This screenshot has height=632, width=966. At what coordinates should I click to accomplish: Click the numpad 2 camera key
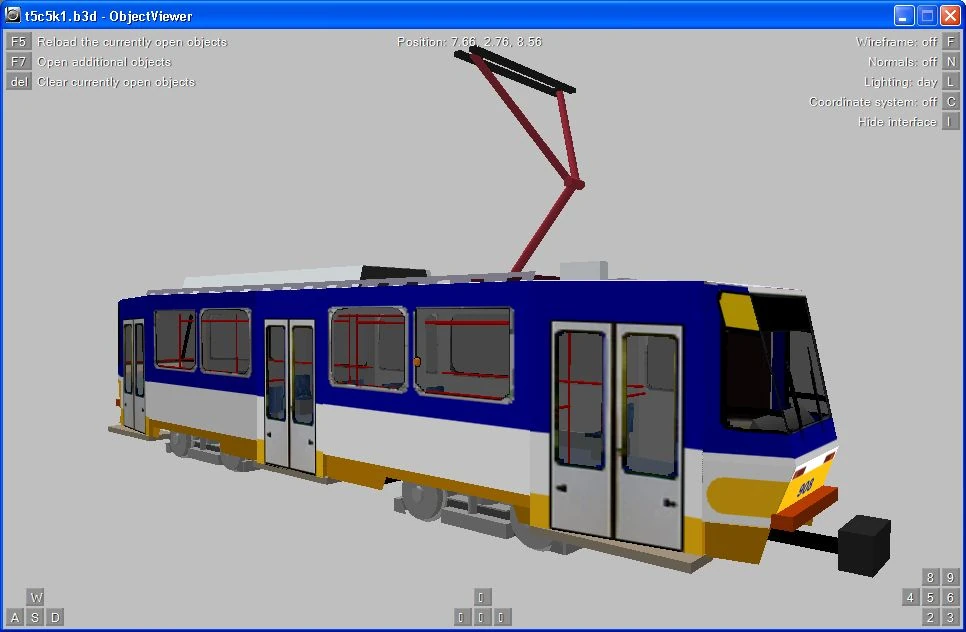(x=930, y=617)
